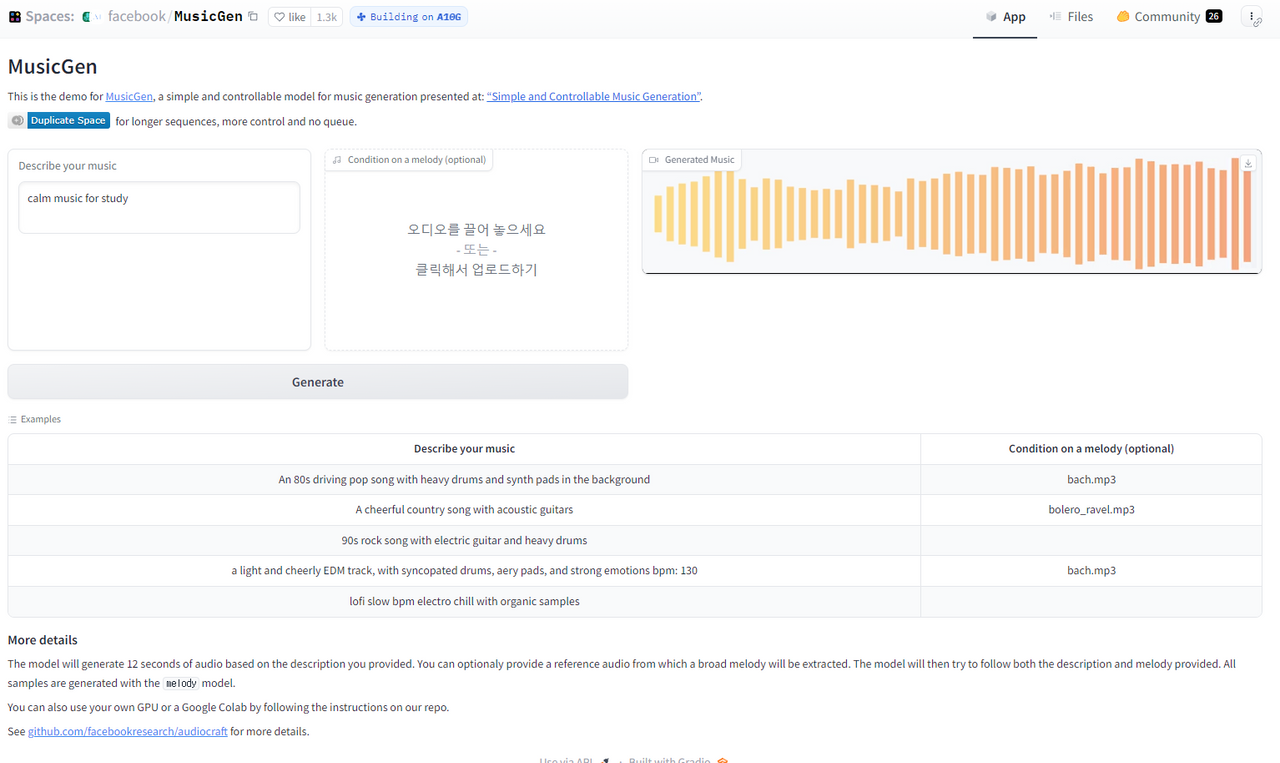Image resolution: width=1280 pixels, height=763 pixels.
Task: Open the Spaces link in header
Action: (49, 17)
